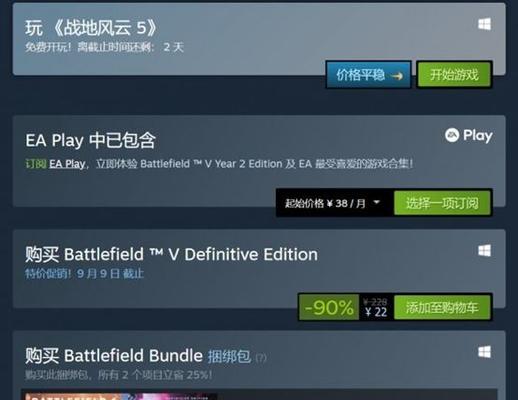Click the green 订阅 text link
The width and height of the screenshot is (518, 400).
coord(36,164)
